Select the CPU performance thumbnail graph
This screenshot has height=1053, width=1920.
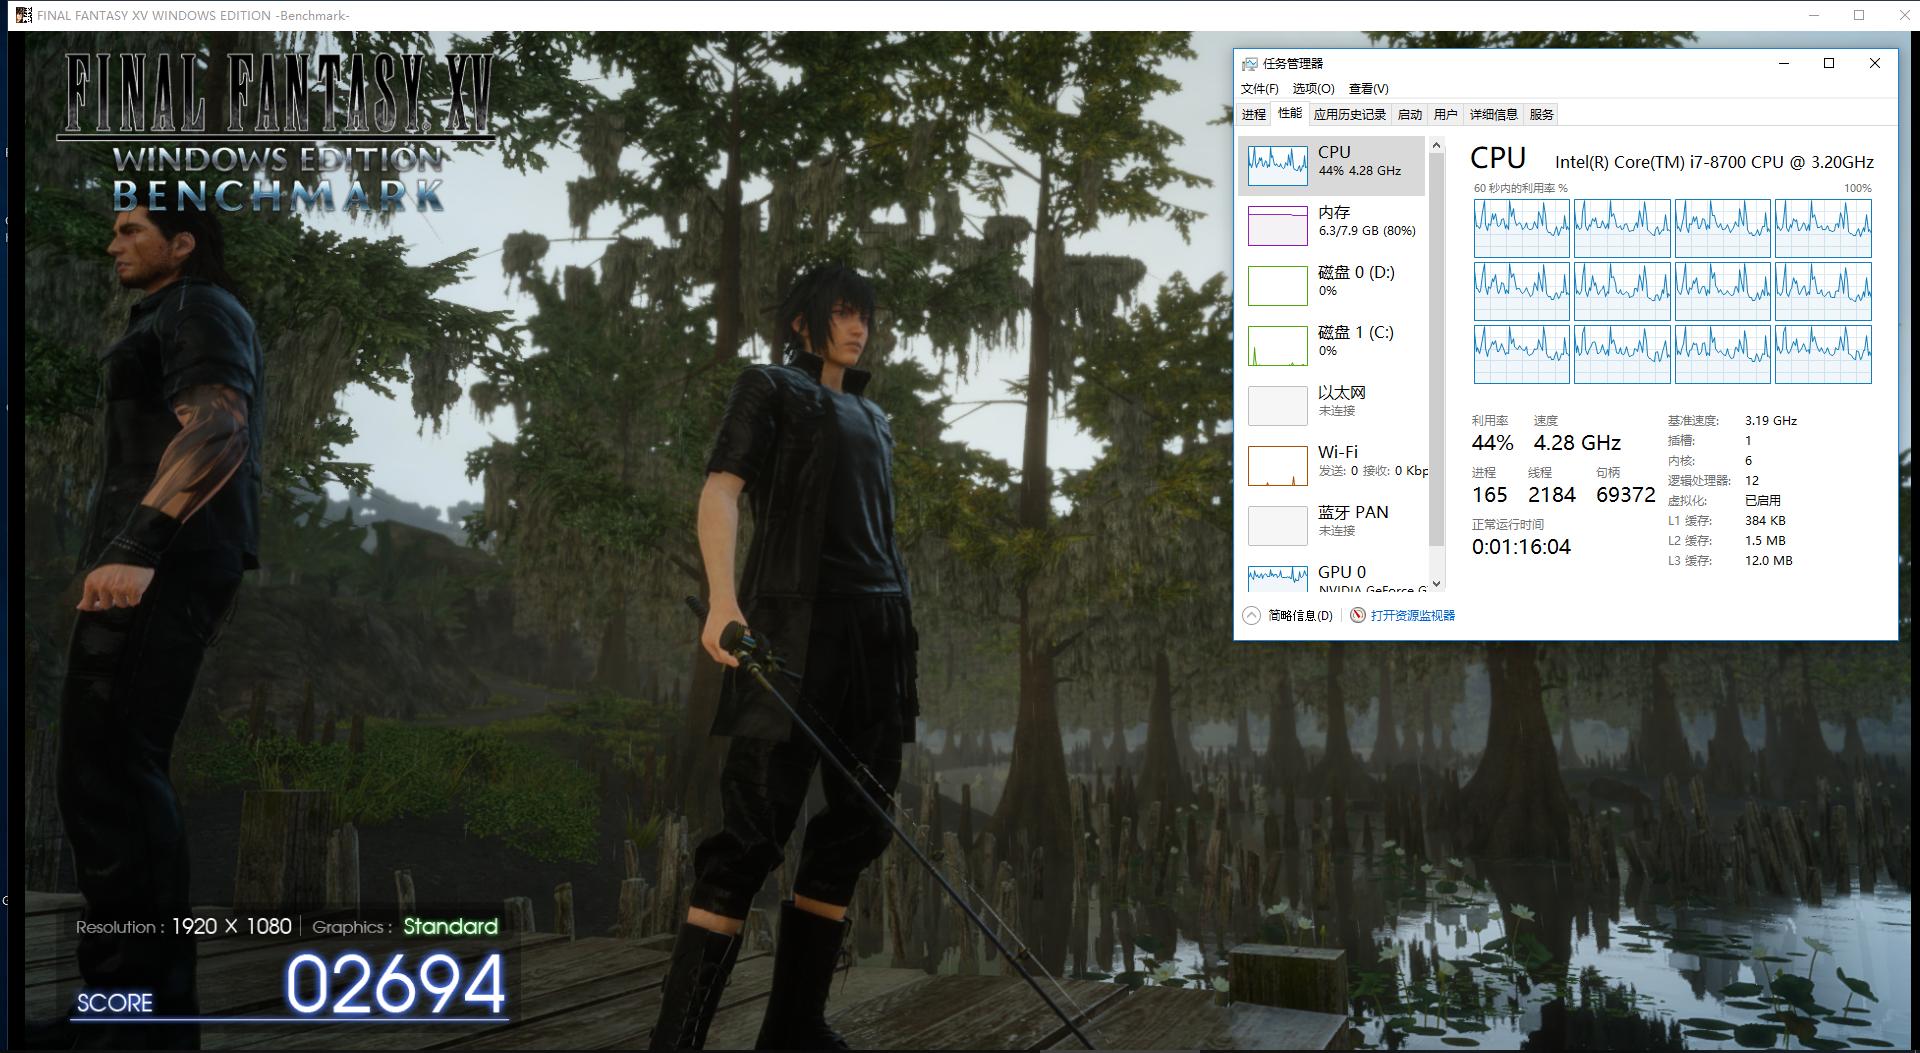(1277, 165)
